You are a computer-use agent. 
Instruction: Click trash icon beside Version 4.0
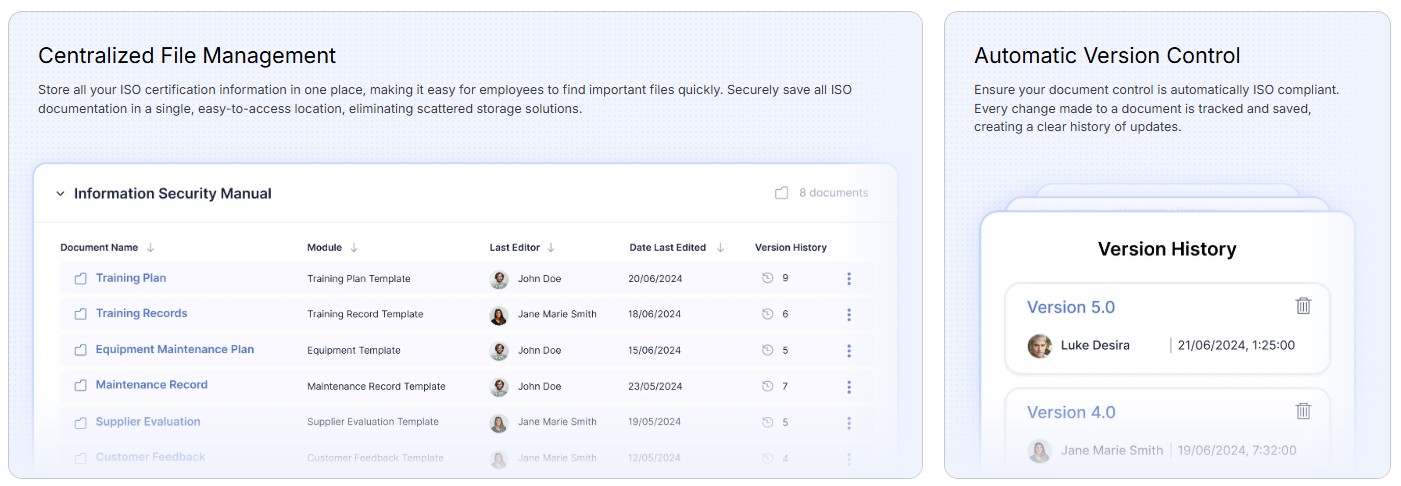pos(1303,411)
